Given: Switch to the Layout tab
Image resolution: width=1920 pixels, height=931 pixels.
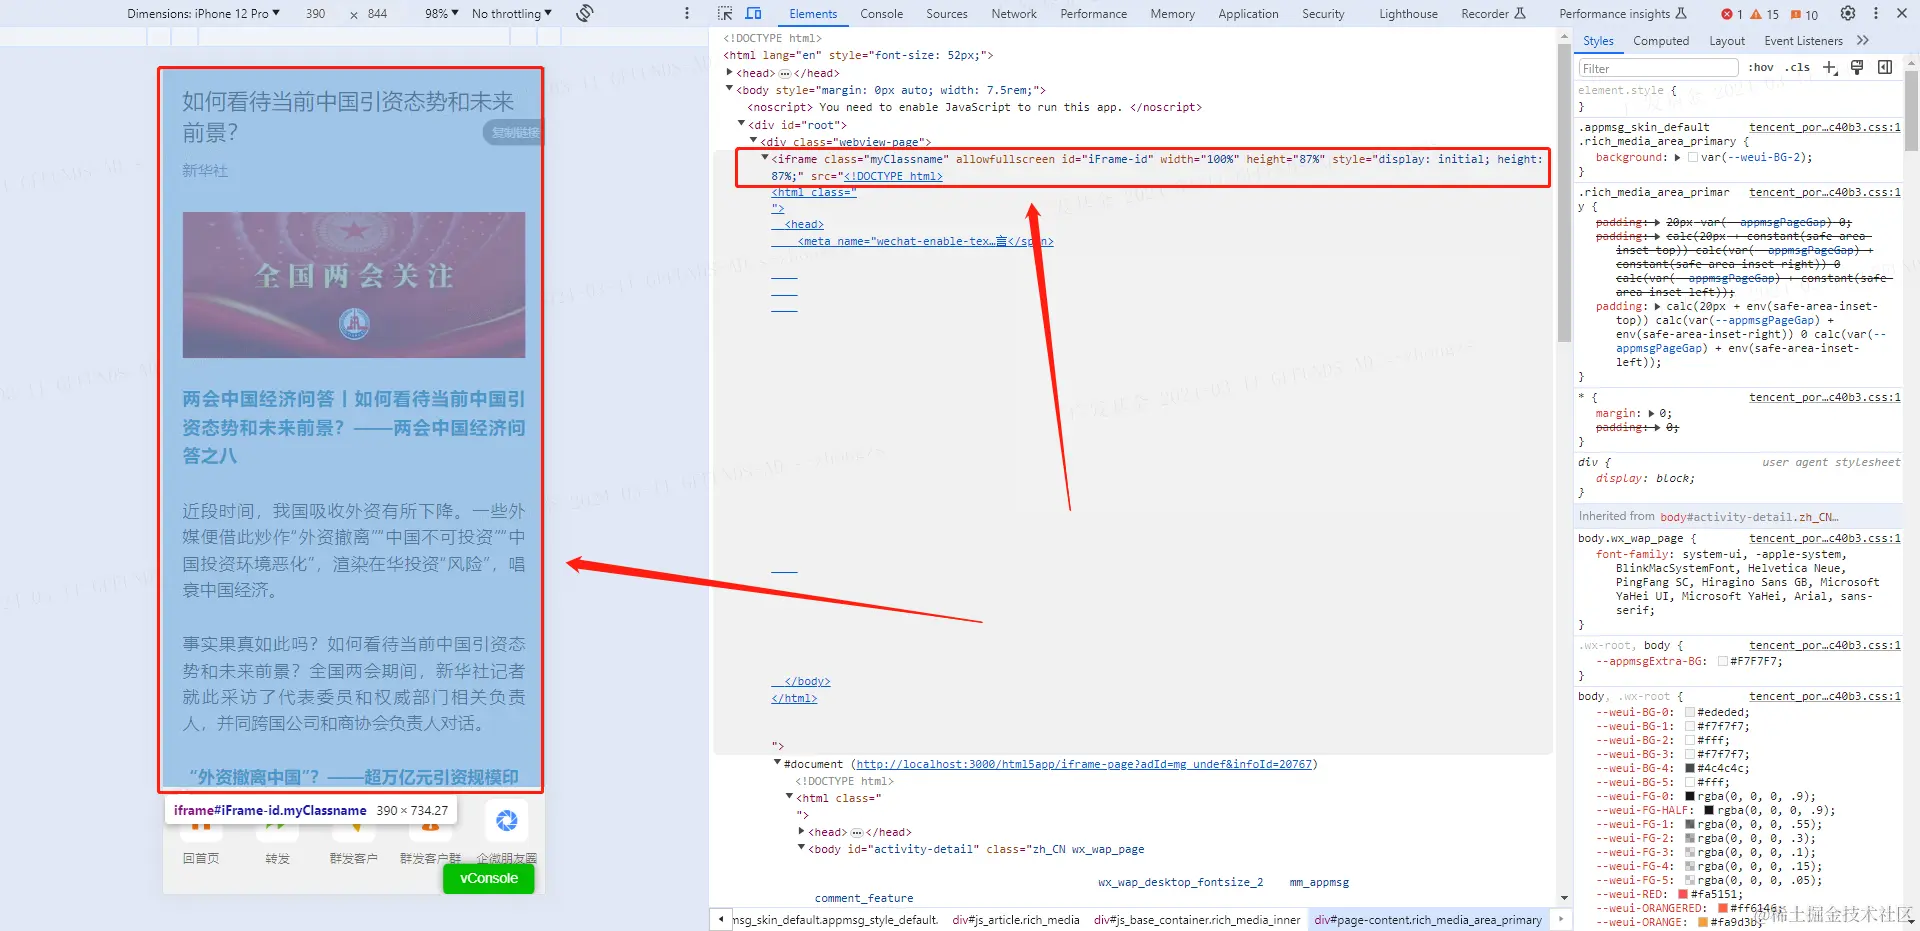Looking at the screenshot, I should (x=1727, y=41).
